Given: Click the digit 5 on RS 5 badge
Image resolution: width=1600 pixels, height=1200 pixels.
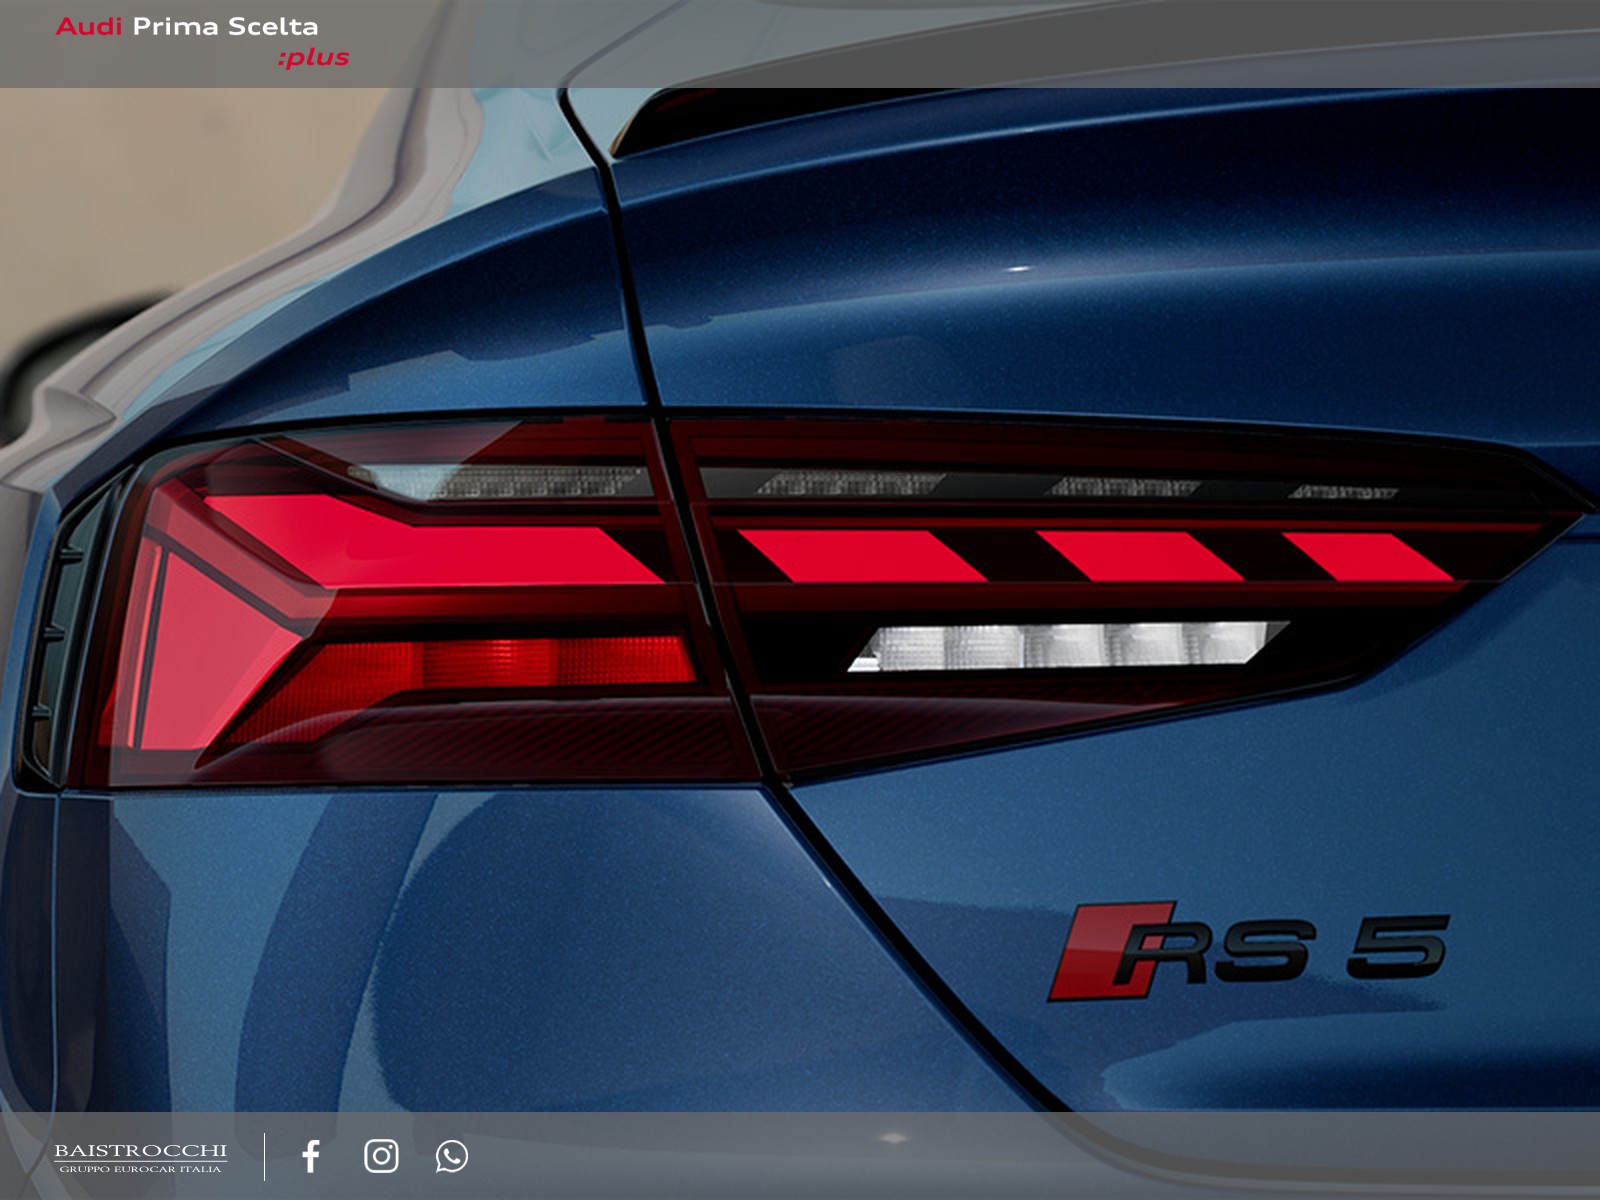Looking at the screenshot, I should (1397, 946).
